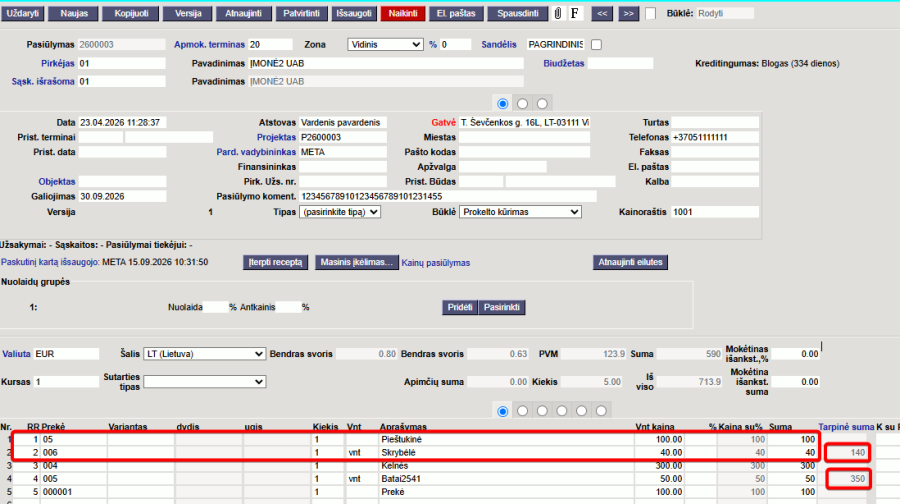The image size is (900, 504).
Task: Click Data field 23.04.2026
Action: [122, 123]
